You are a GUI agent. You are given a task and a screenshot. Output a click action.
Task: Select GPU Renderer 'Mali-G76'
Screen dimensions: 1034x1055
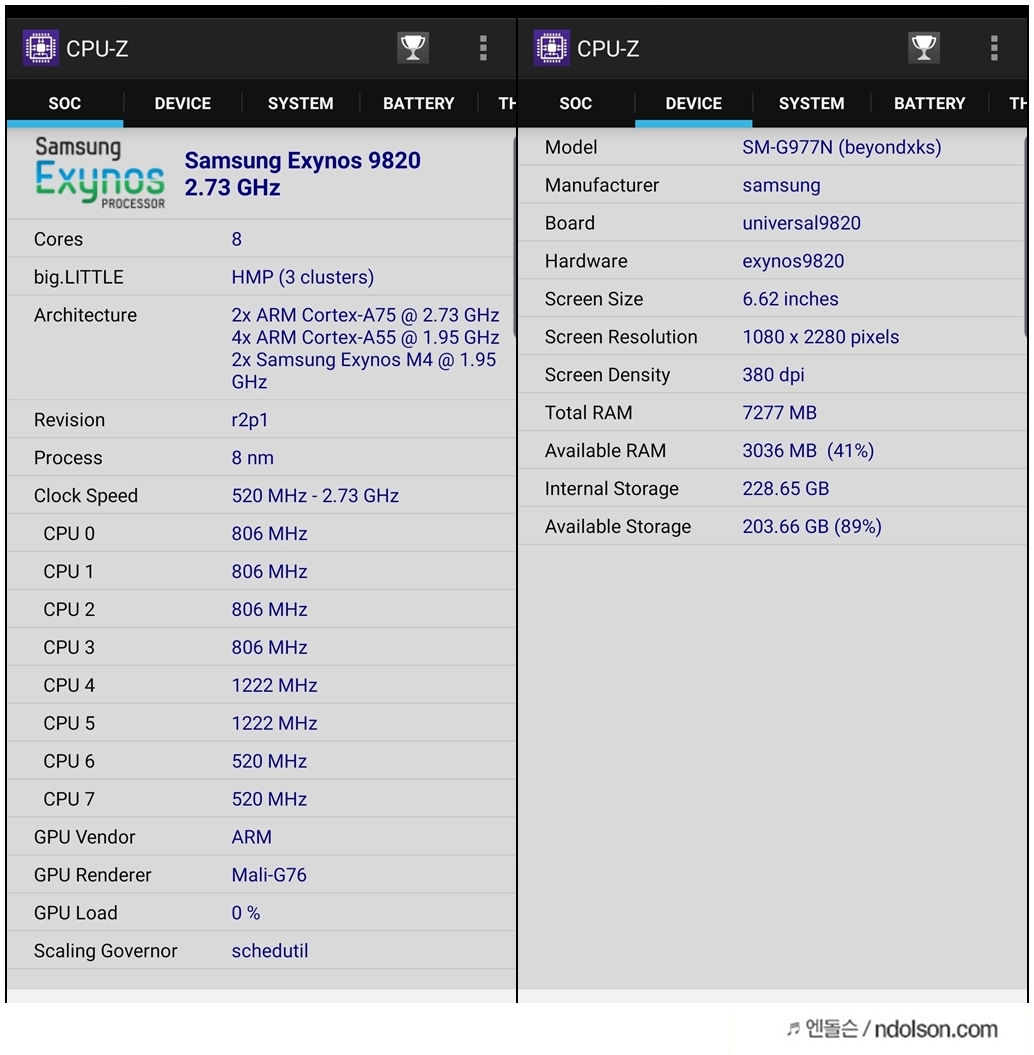(269, 875)
